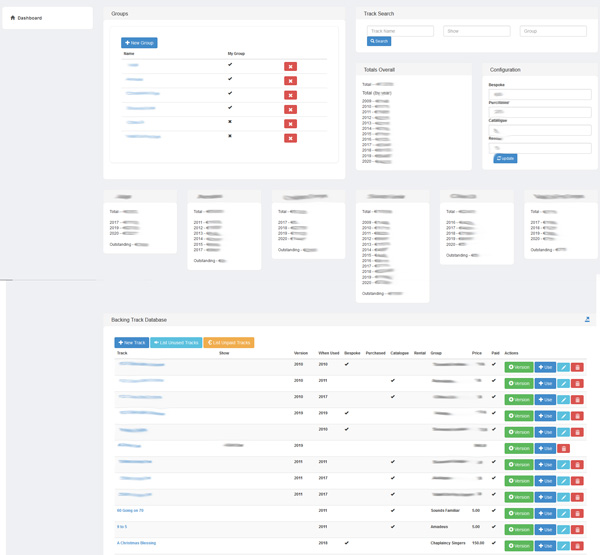Delete the track row that has no edit button
Screen dimensions: 600x555
(x=564, y=449)
